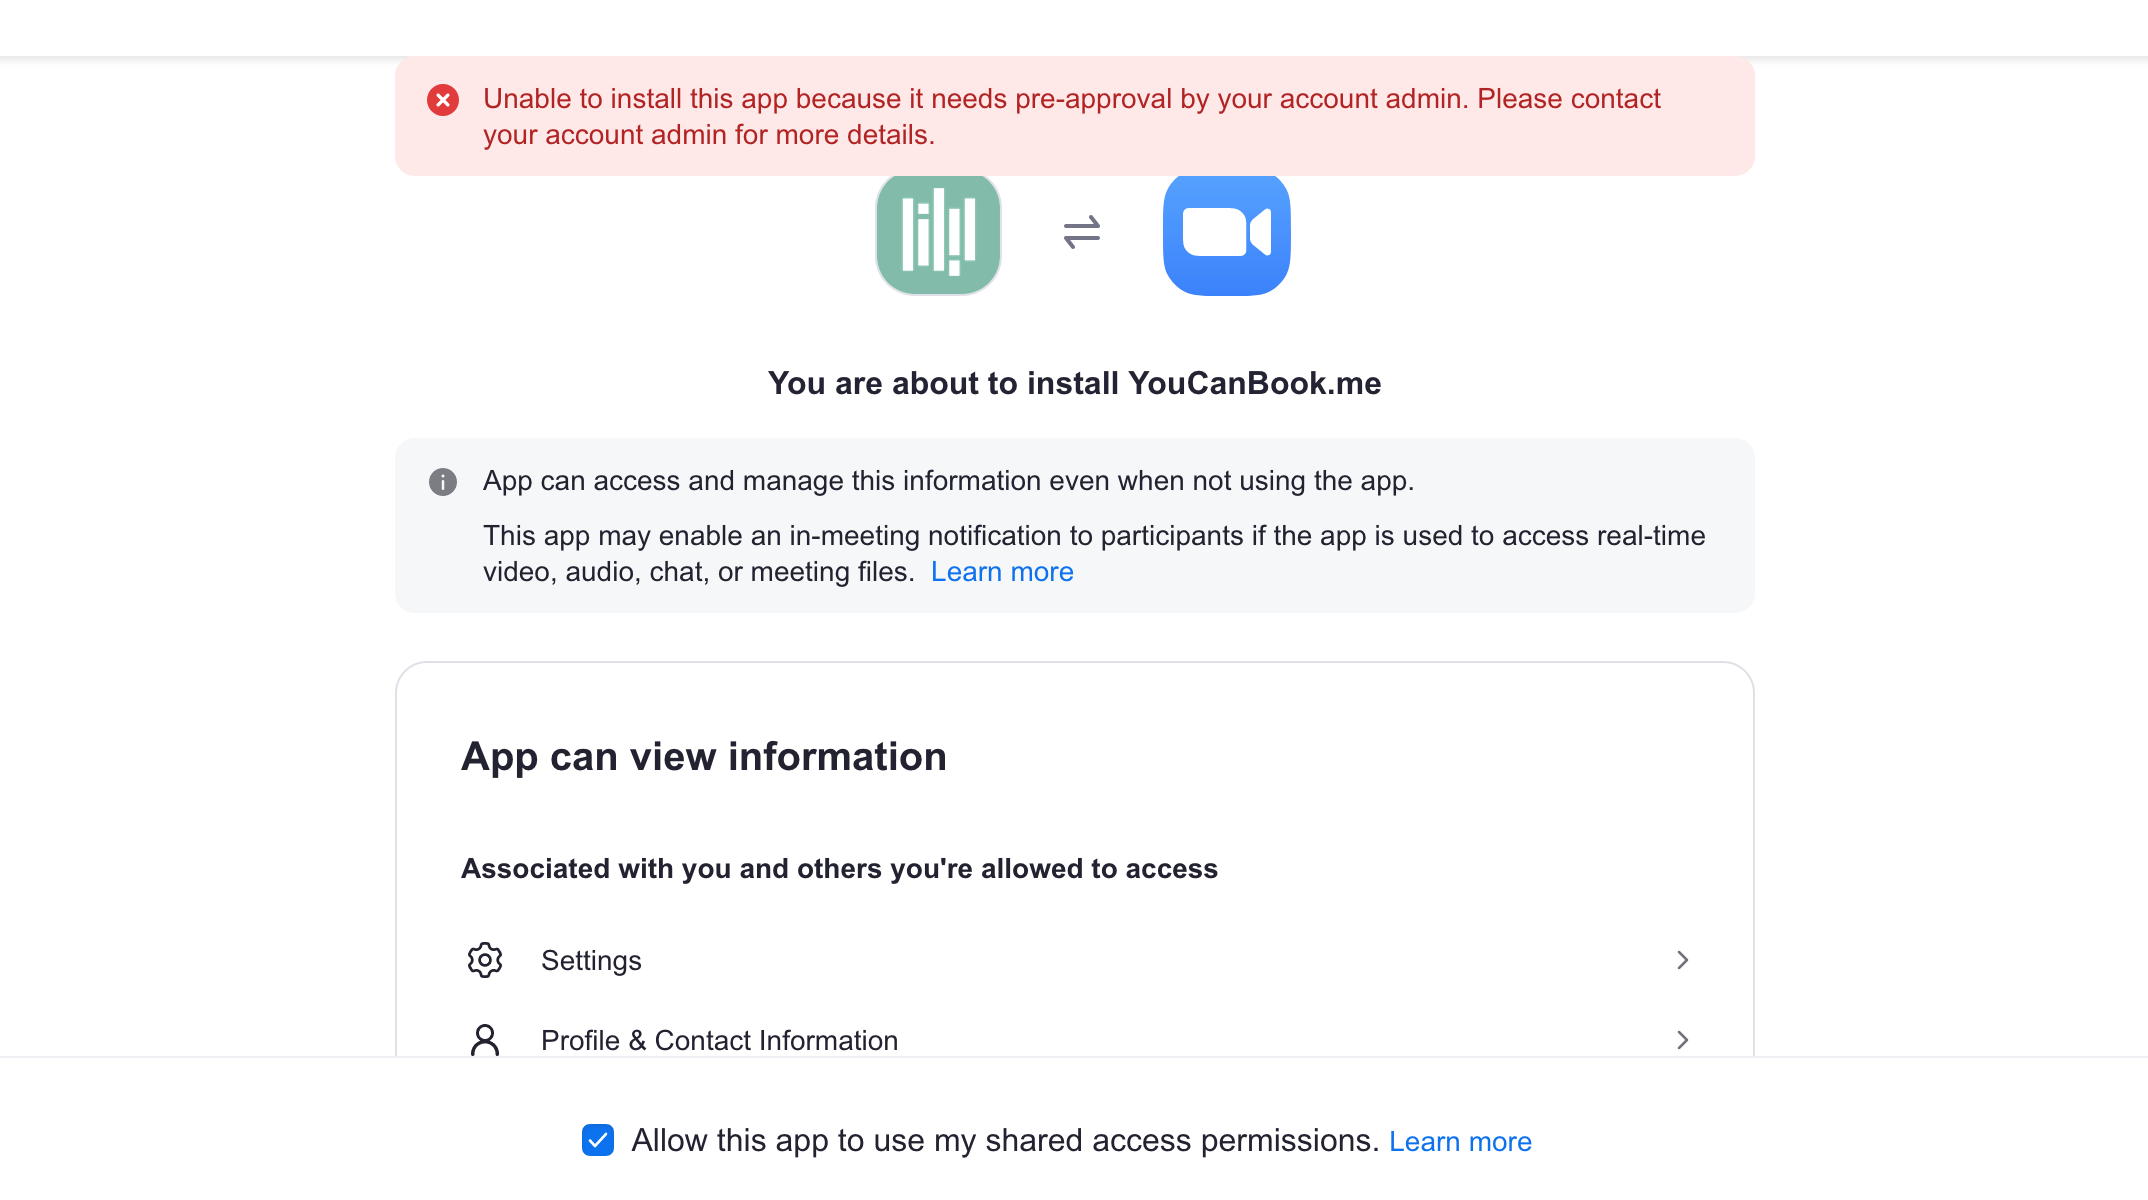Click the Settings gear icon
The width and height of the screenshot is (2148, 1200).
click(x=485, y=960)
